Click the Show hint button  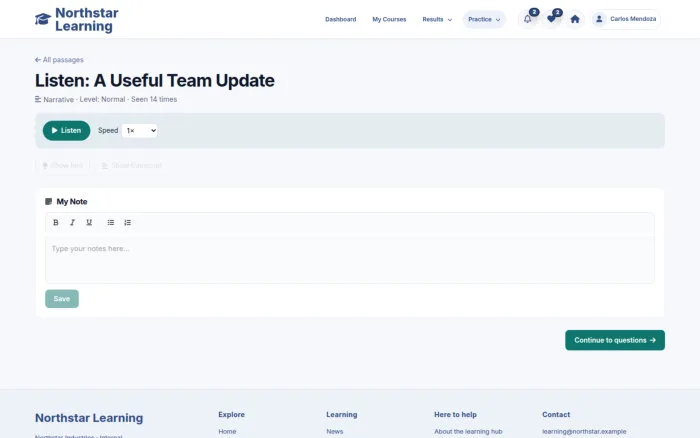point(62,166)
